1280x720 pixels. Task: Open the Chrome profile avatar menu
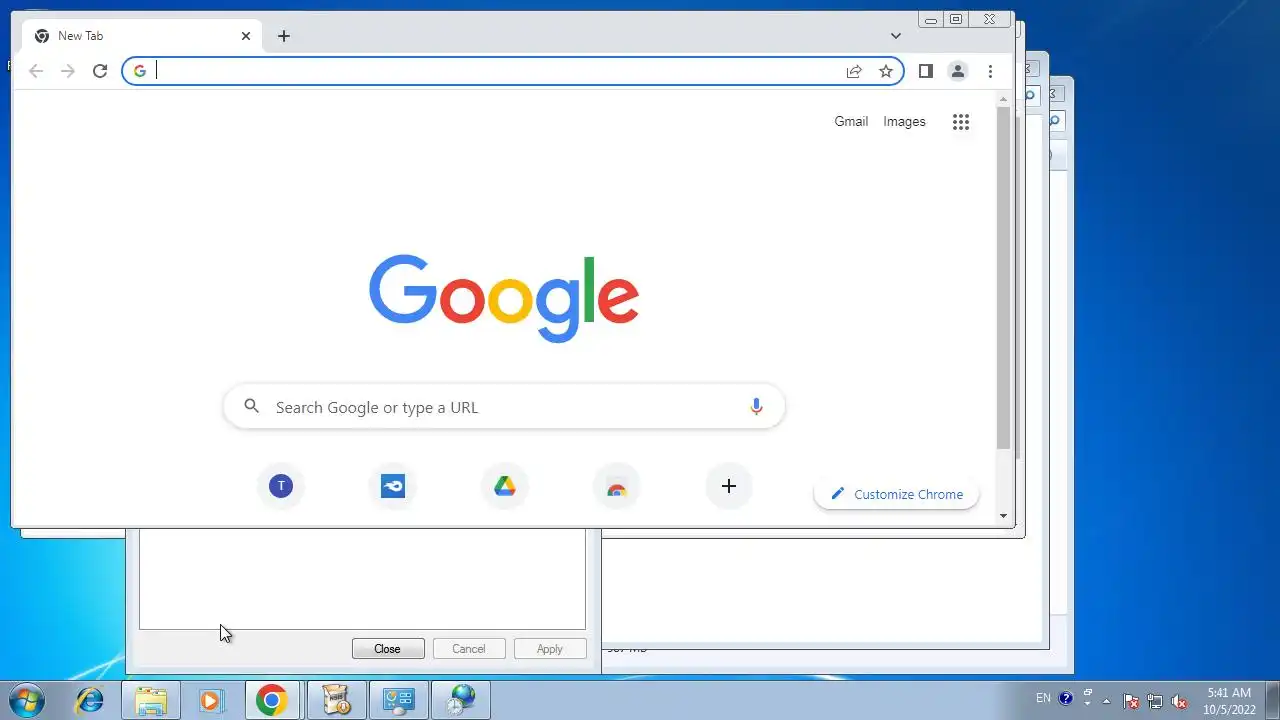click(958, 71)
